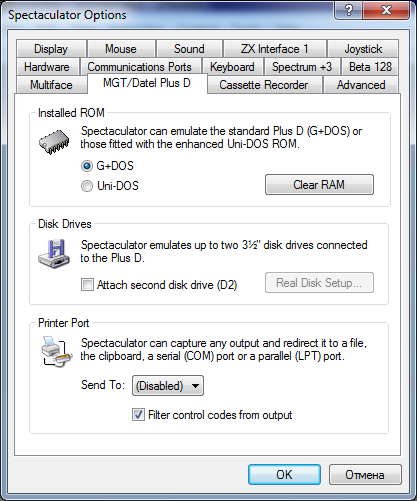Screen dimensions: 417x501
Task: Switch to the Display tab
Action: 51,49
